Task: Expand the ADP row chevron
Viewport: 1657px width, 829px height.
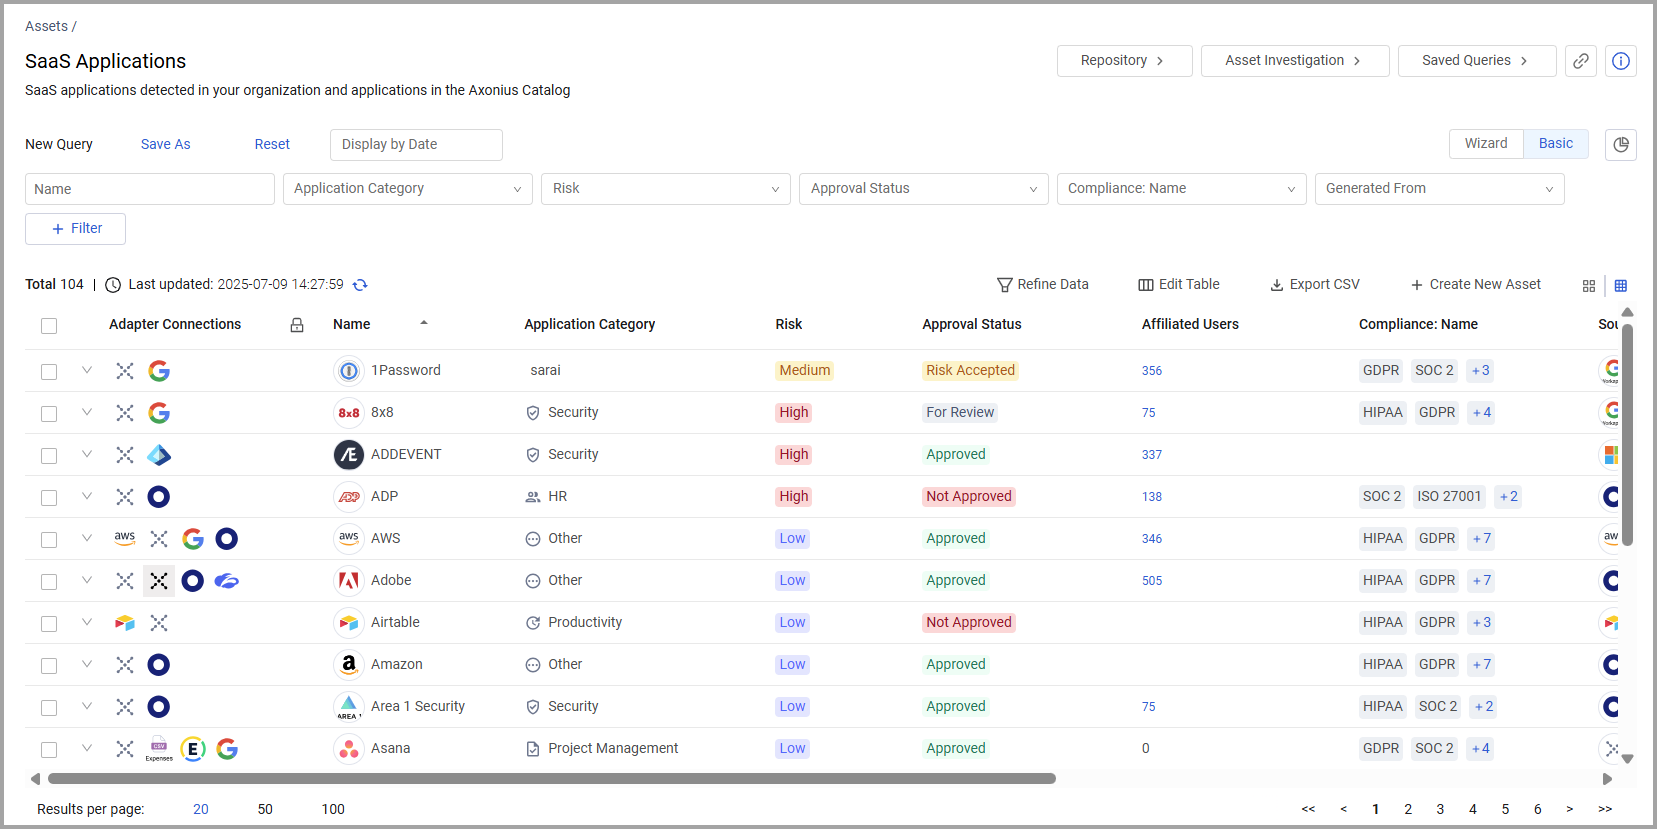Action: [x=87, y=496]
